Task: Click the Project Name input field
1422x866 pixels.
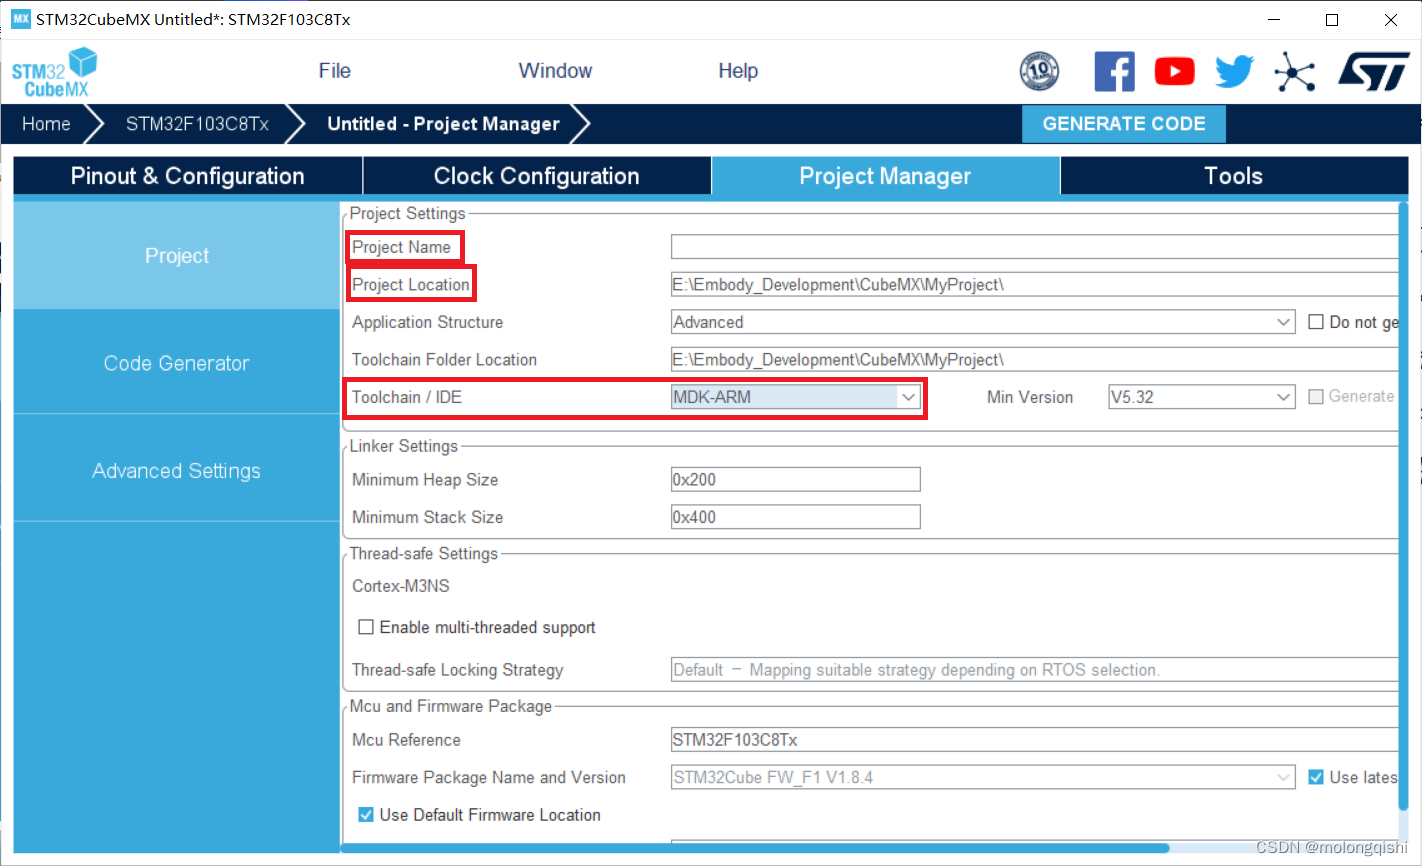Action: (x=1034, y=247)
